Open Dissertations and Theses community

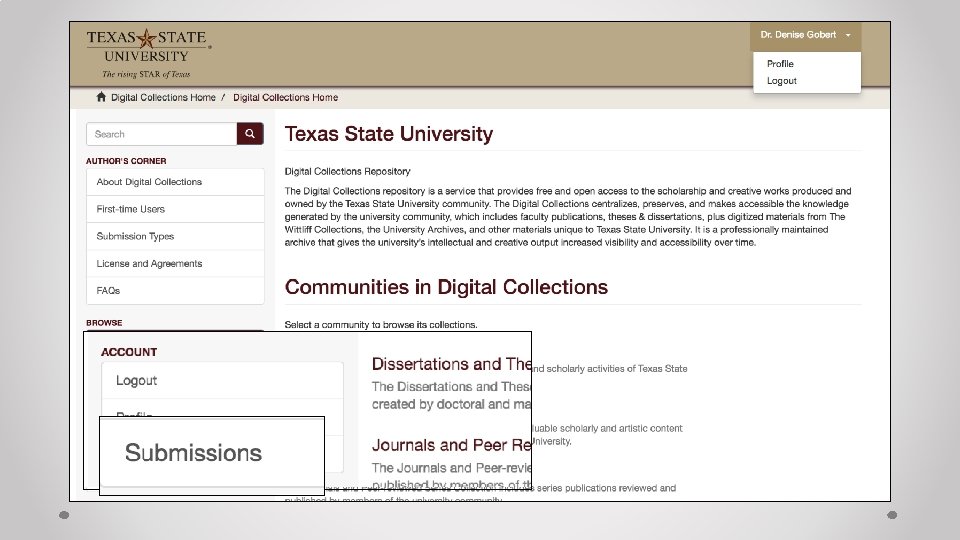point(451,364)
